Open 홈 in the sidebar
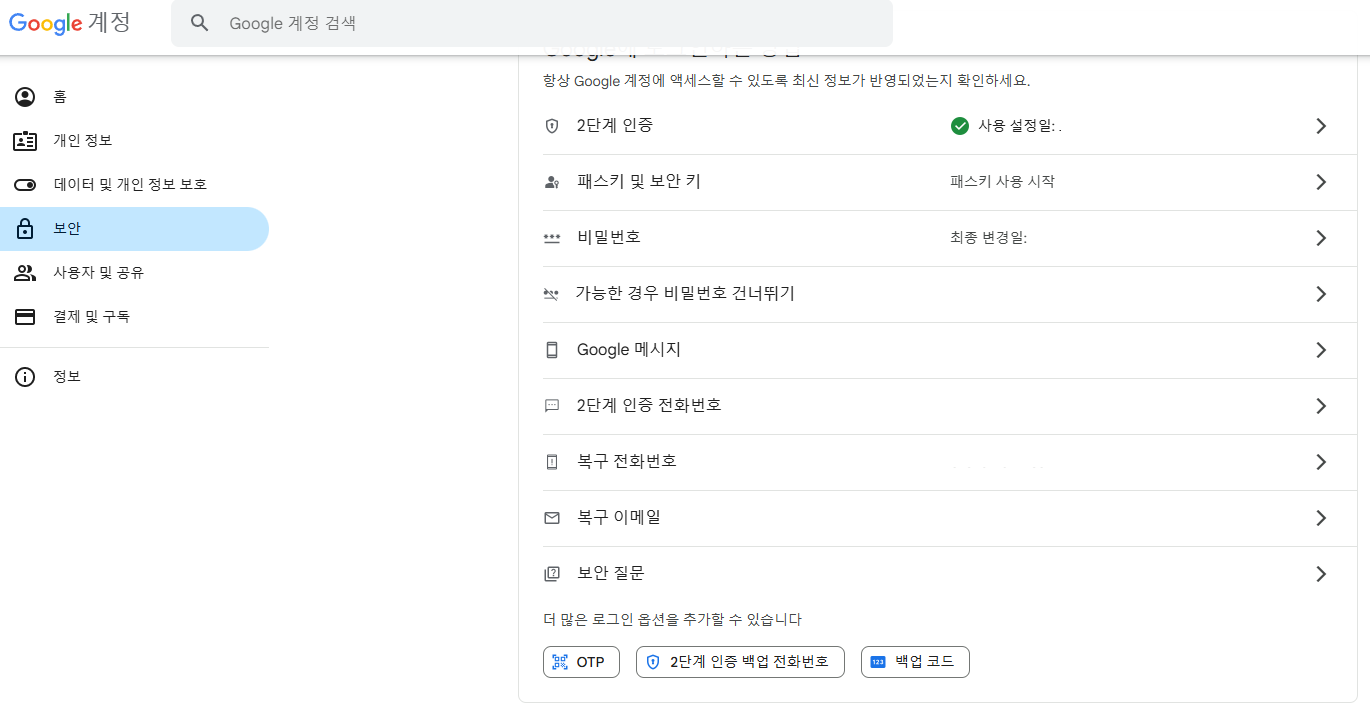Viewport: 1370px width, 718px height. coord(134,97)
